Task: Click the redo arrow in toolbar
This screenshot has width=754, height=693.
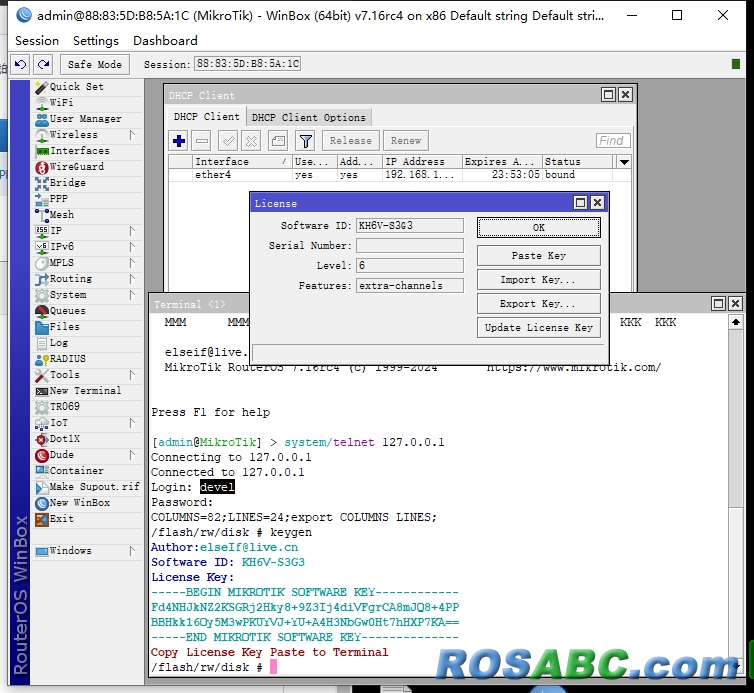Action: click(x=44, y=64)
